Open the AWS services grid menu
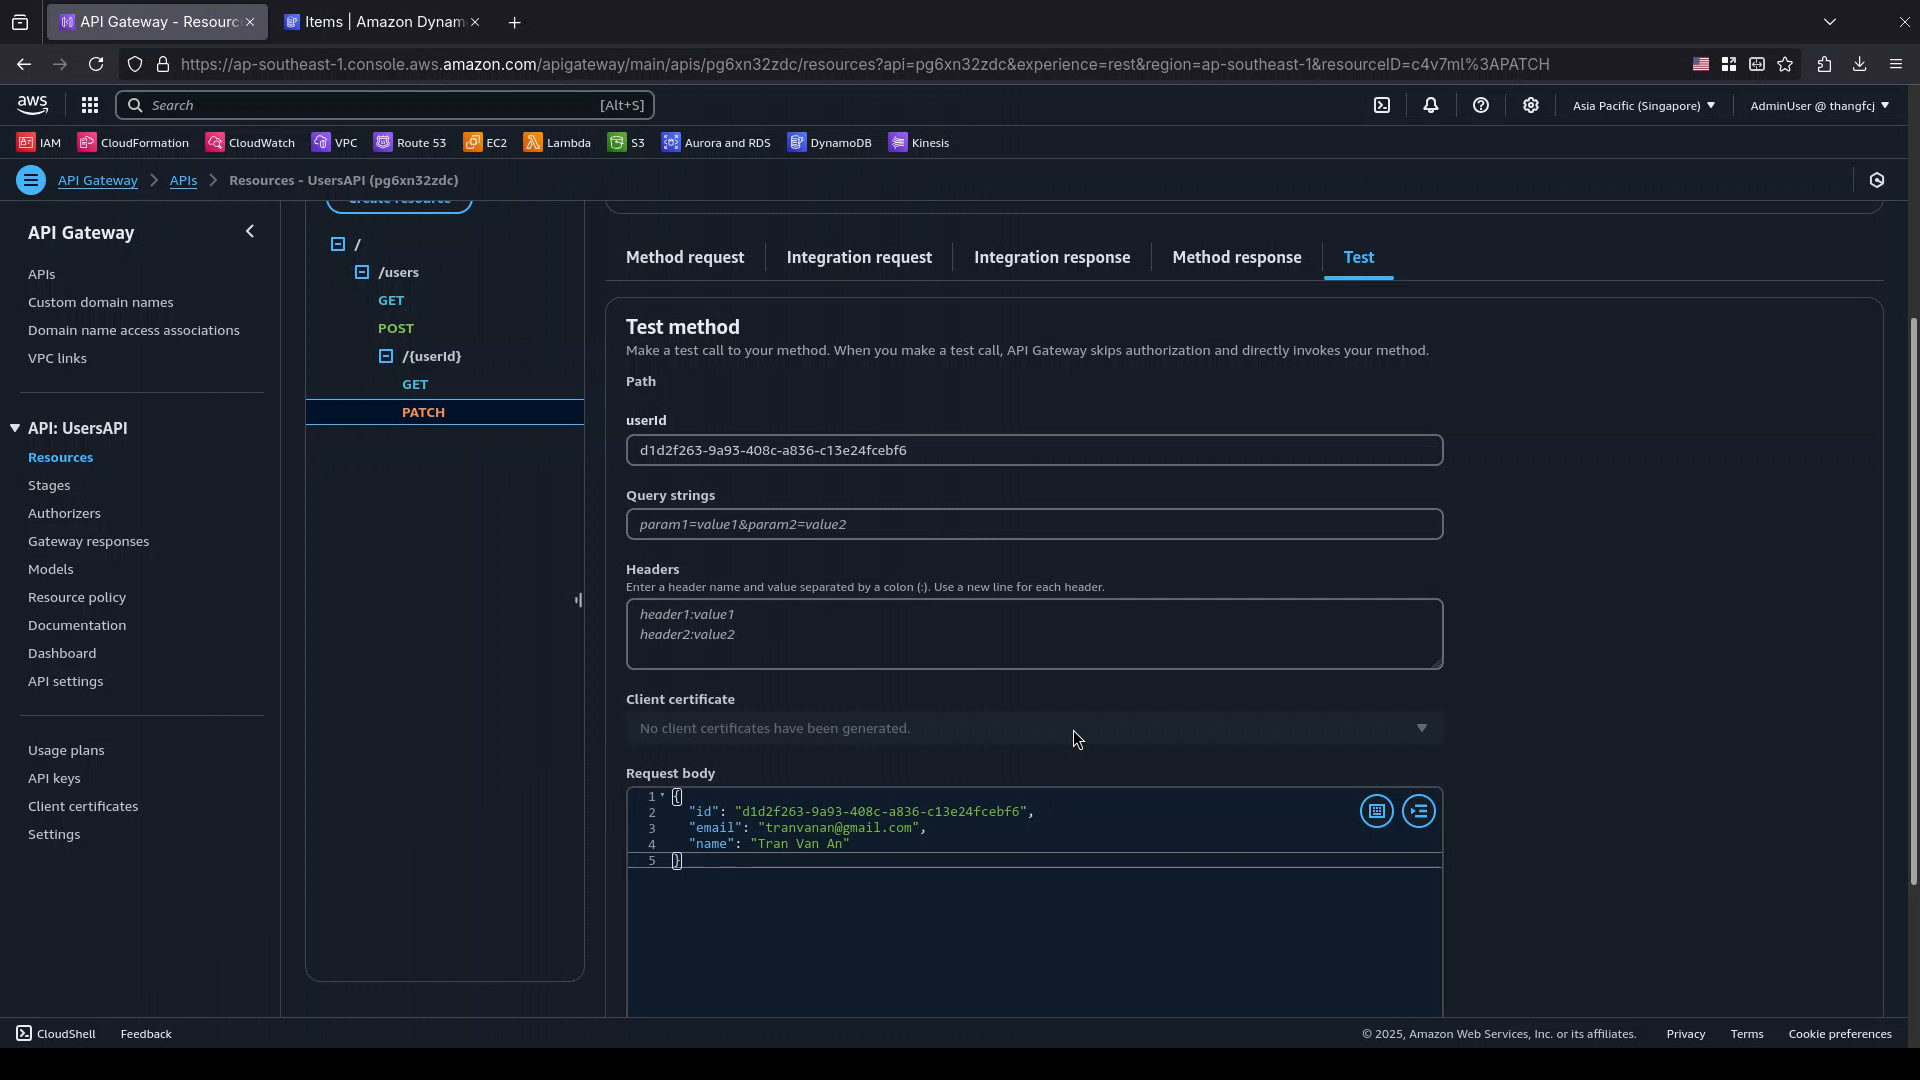1920x1080 pixels. 89,105
